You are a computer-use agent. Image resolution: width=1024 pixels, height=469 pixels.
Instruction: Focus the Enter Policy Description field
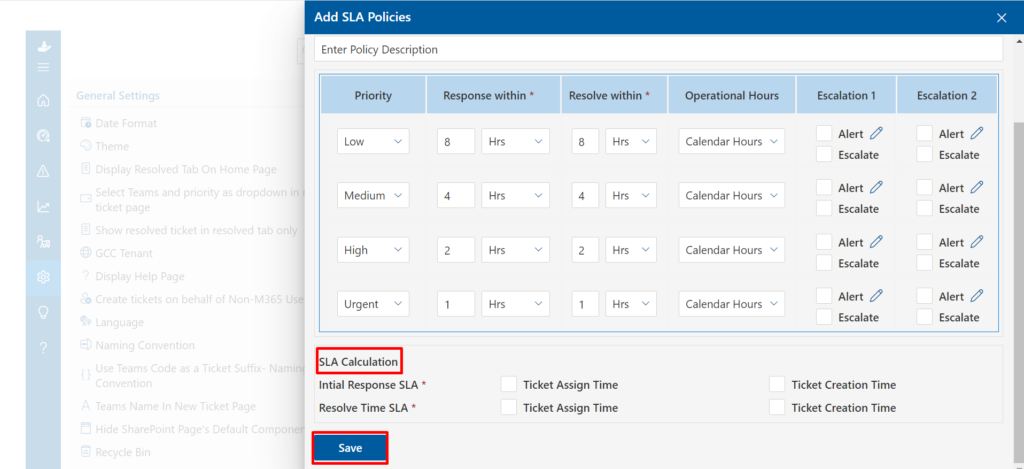click(x=658, y=49)
